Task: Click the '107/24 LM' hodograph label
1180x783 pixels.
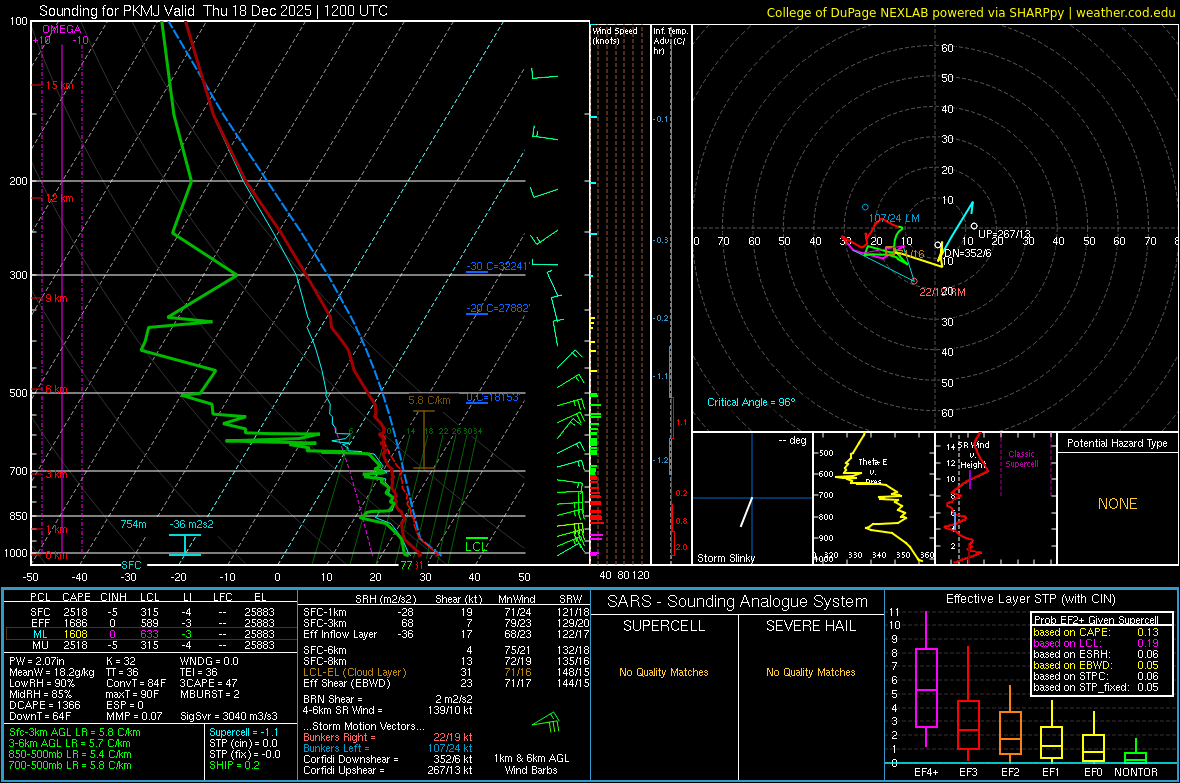Action: pos(894,218)
